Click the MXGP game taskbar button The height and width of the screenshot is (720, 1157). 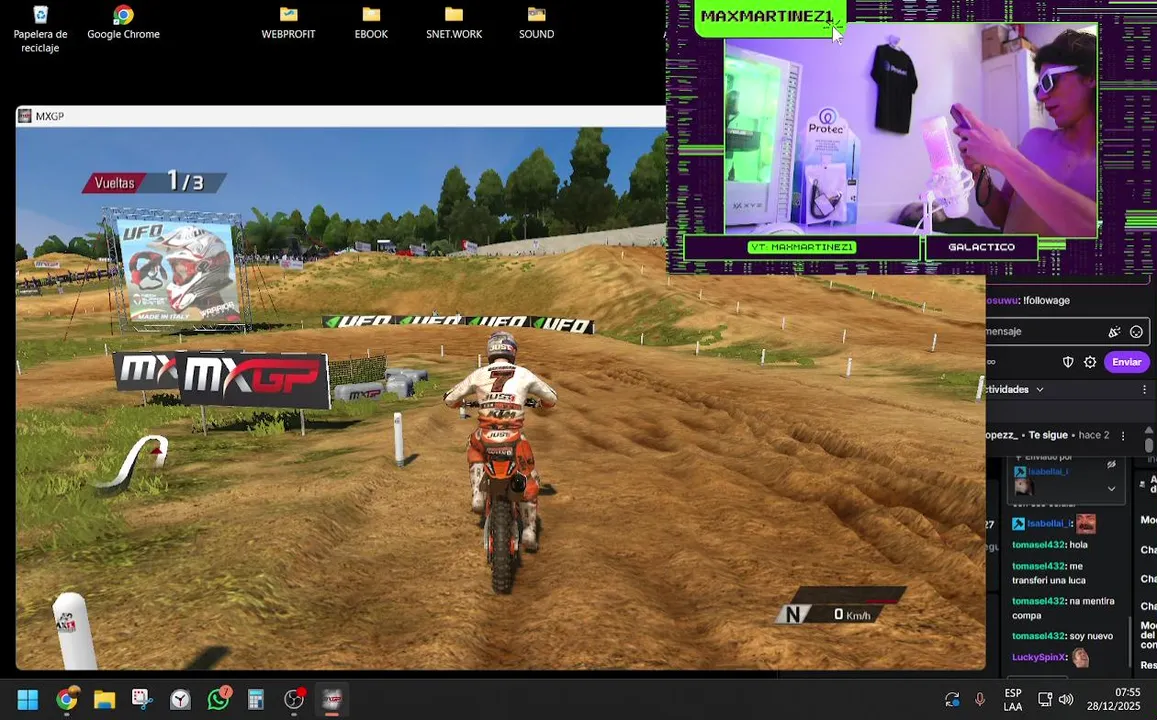click(332, 699)
